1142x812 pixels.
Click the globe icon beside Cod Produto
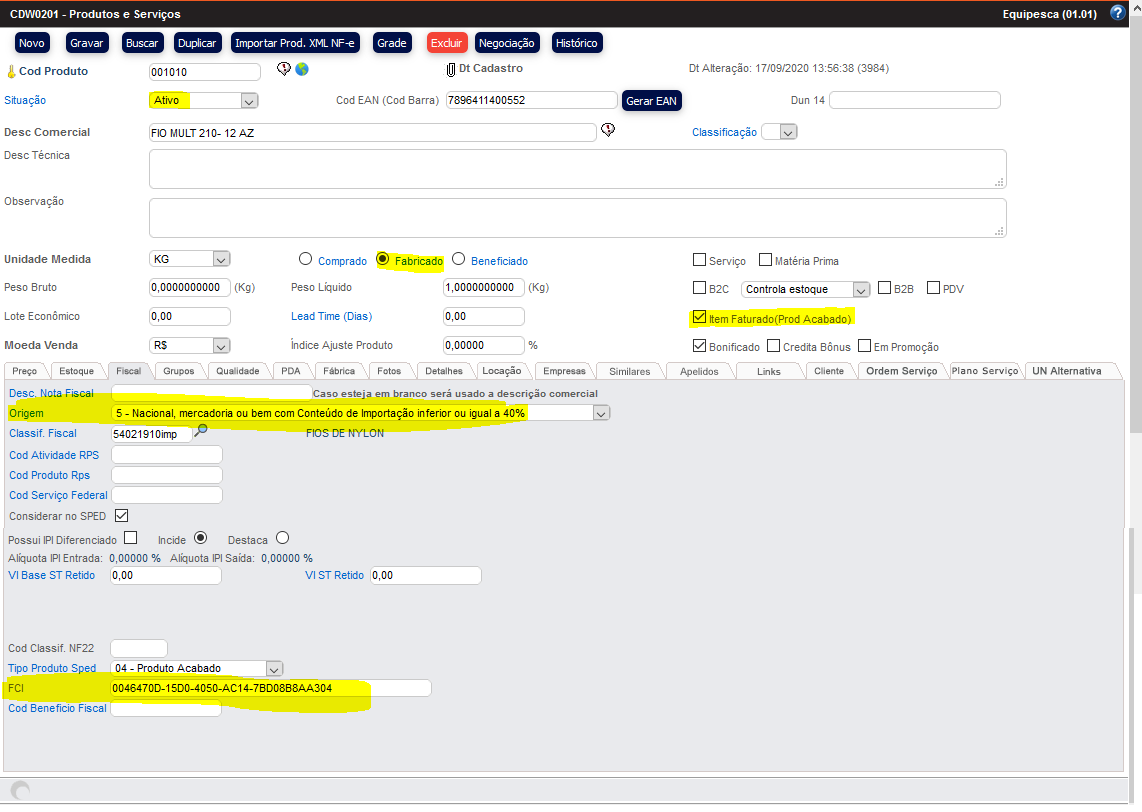click(302, 70)
